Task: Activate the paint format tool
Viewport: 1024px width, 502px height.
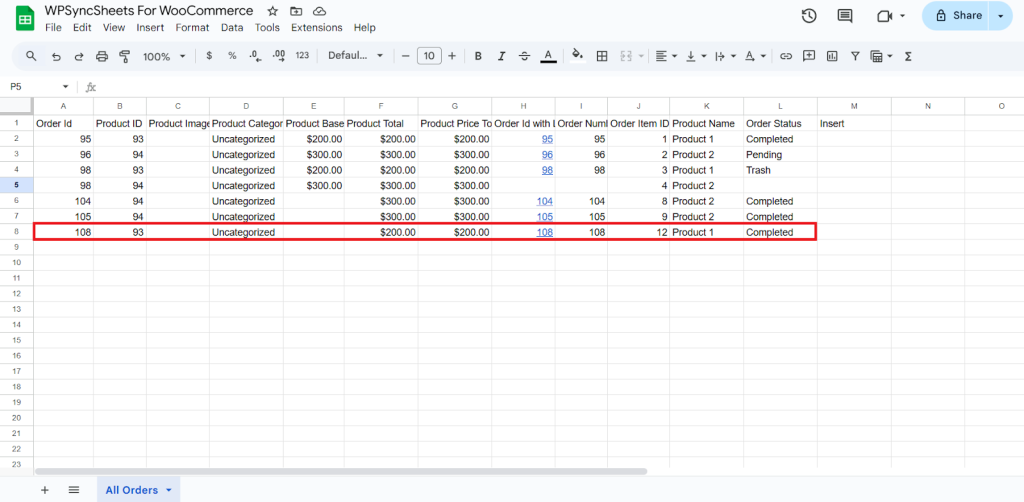Action: (x=125, y=57)
